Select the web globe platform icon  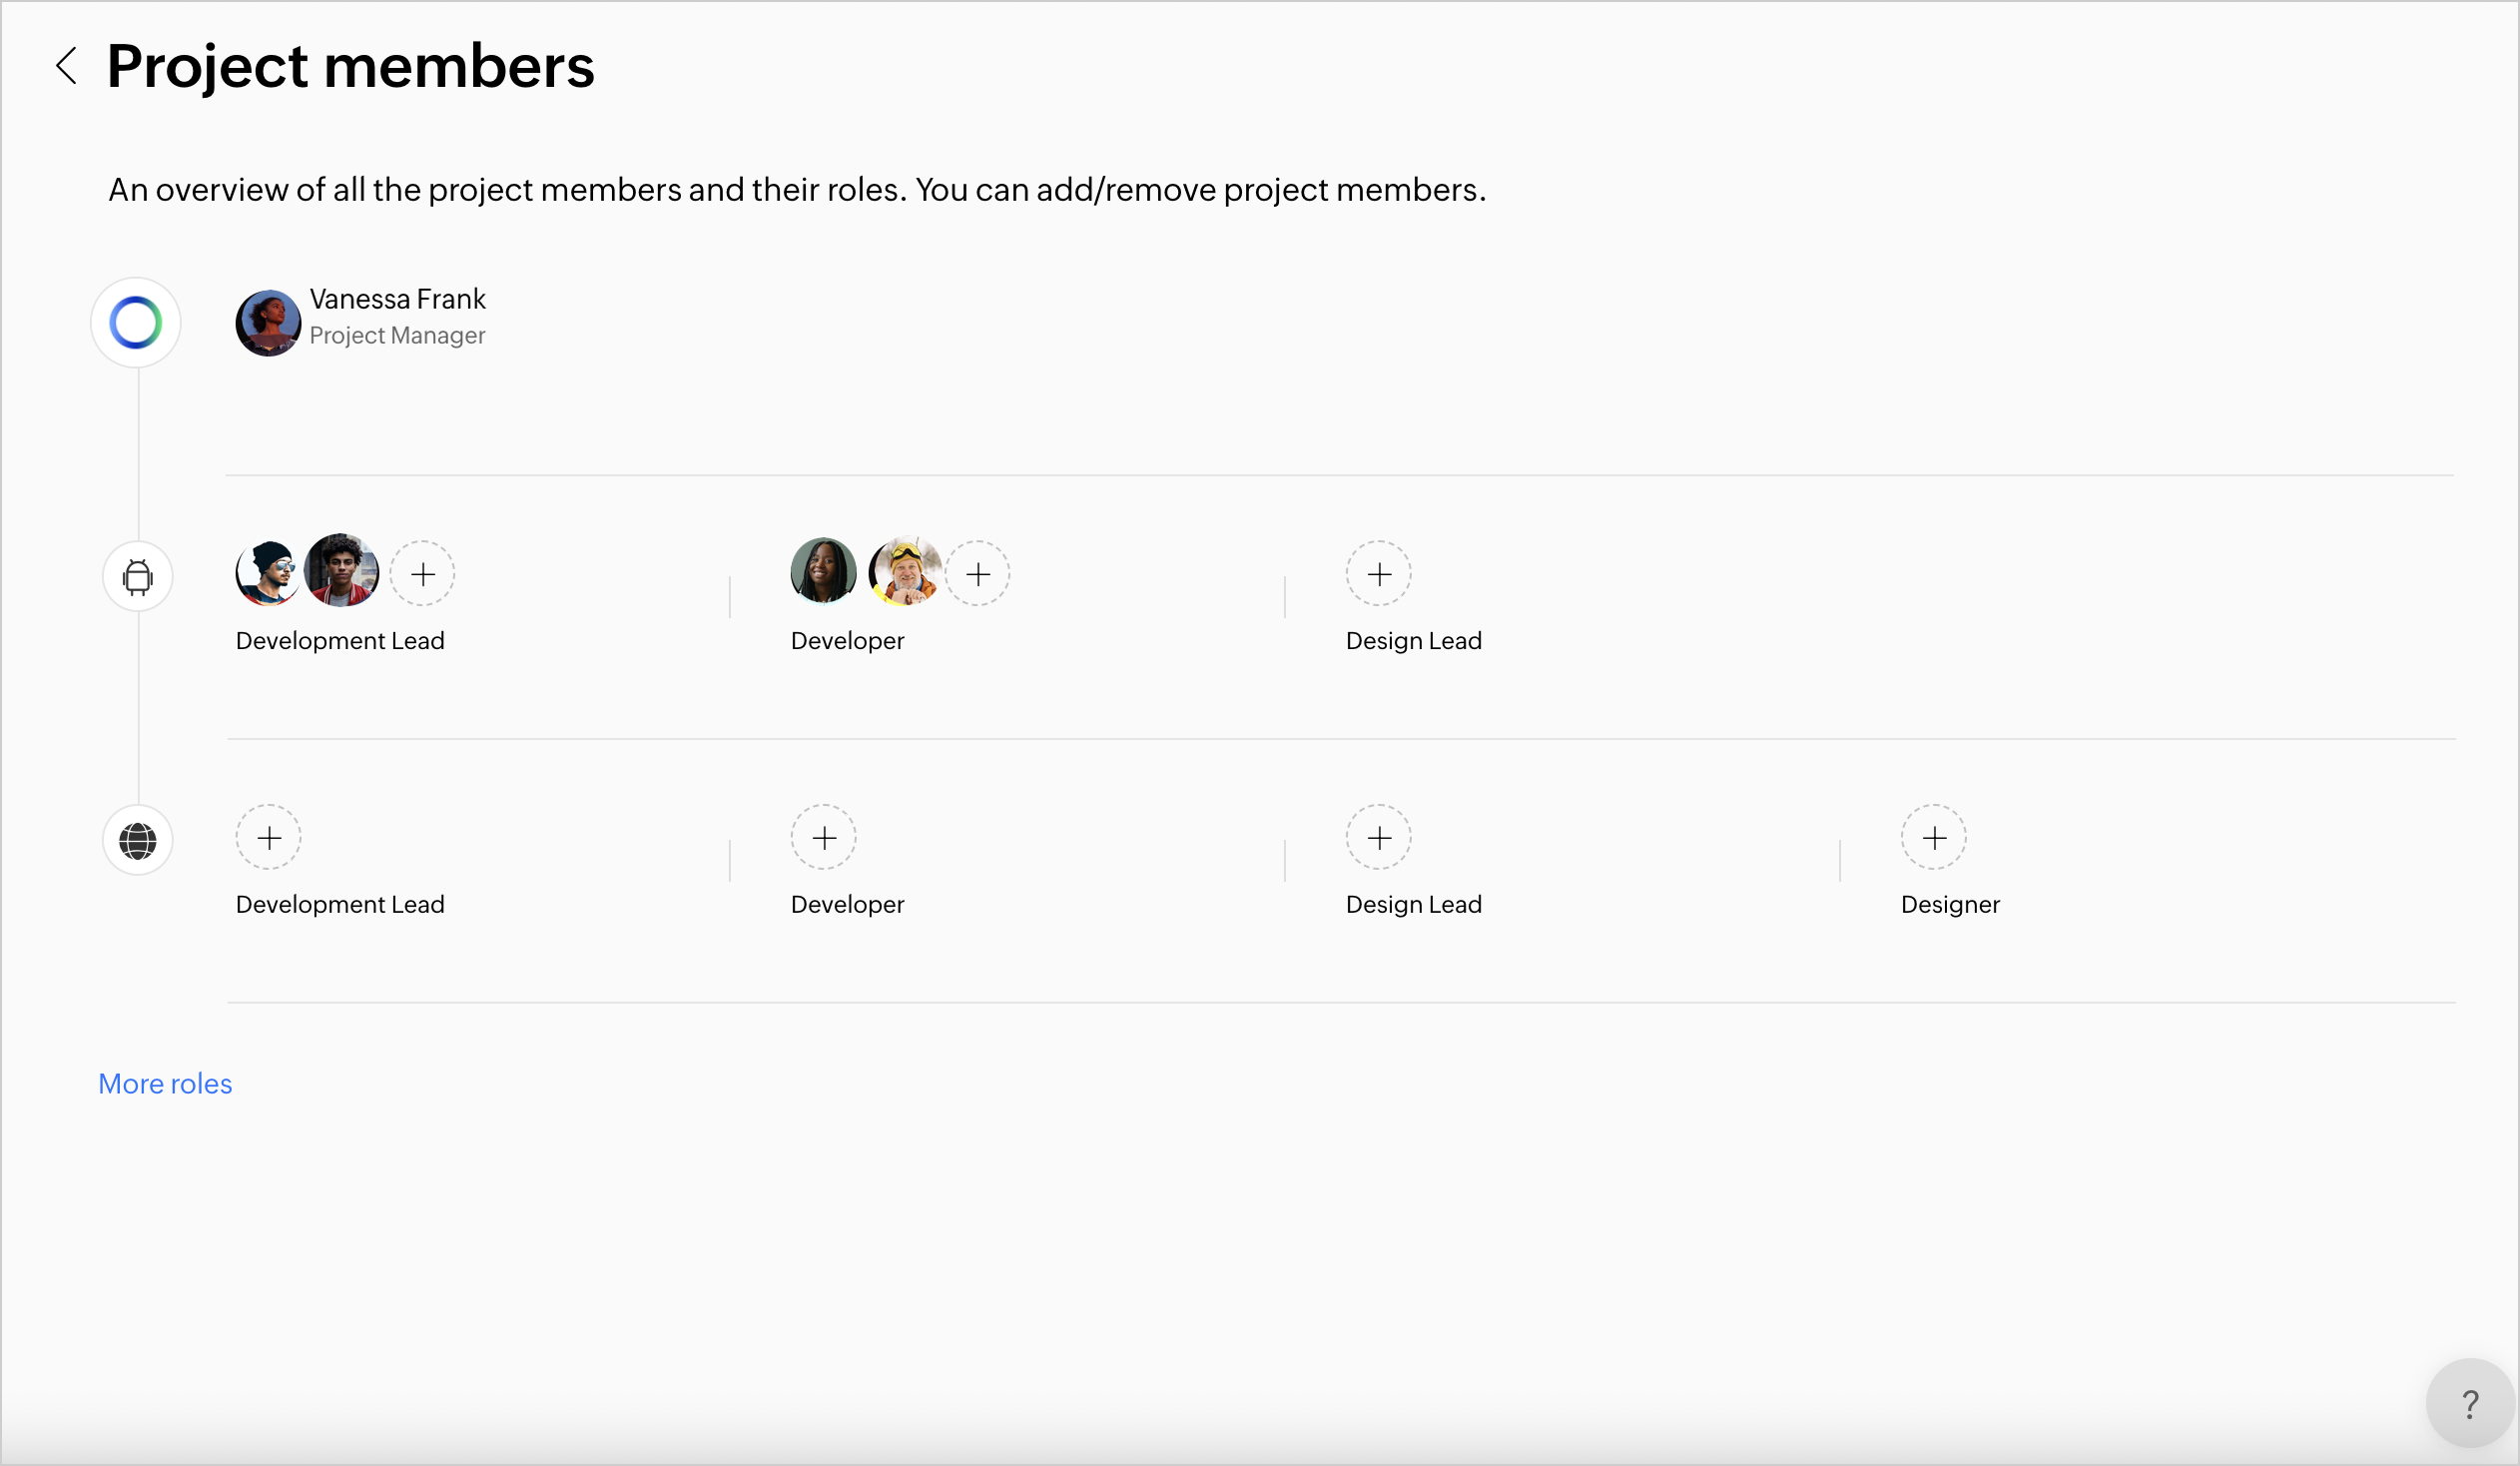pos(138,840)
